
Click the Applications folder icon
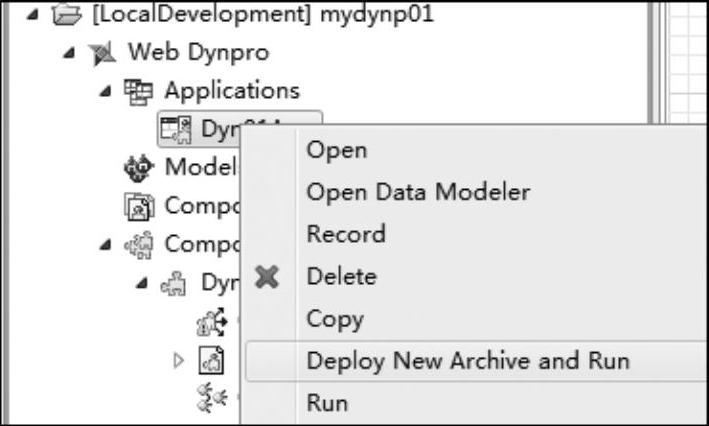(x=138, y=92)
